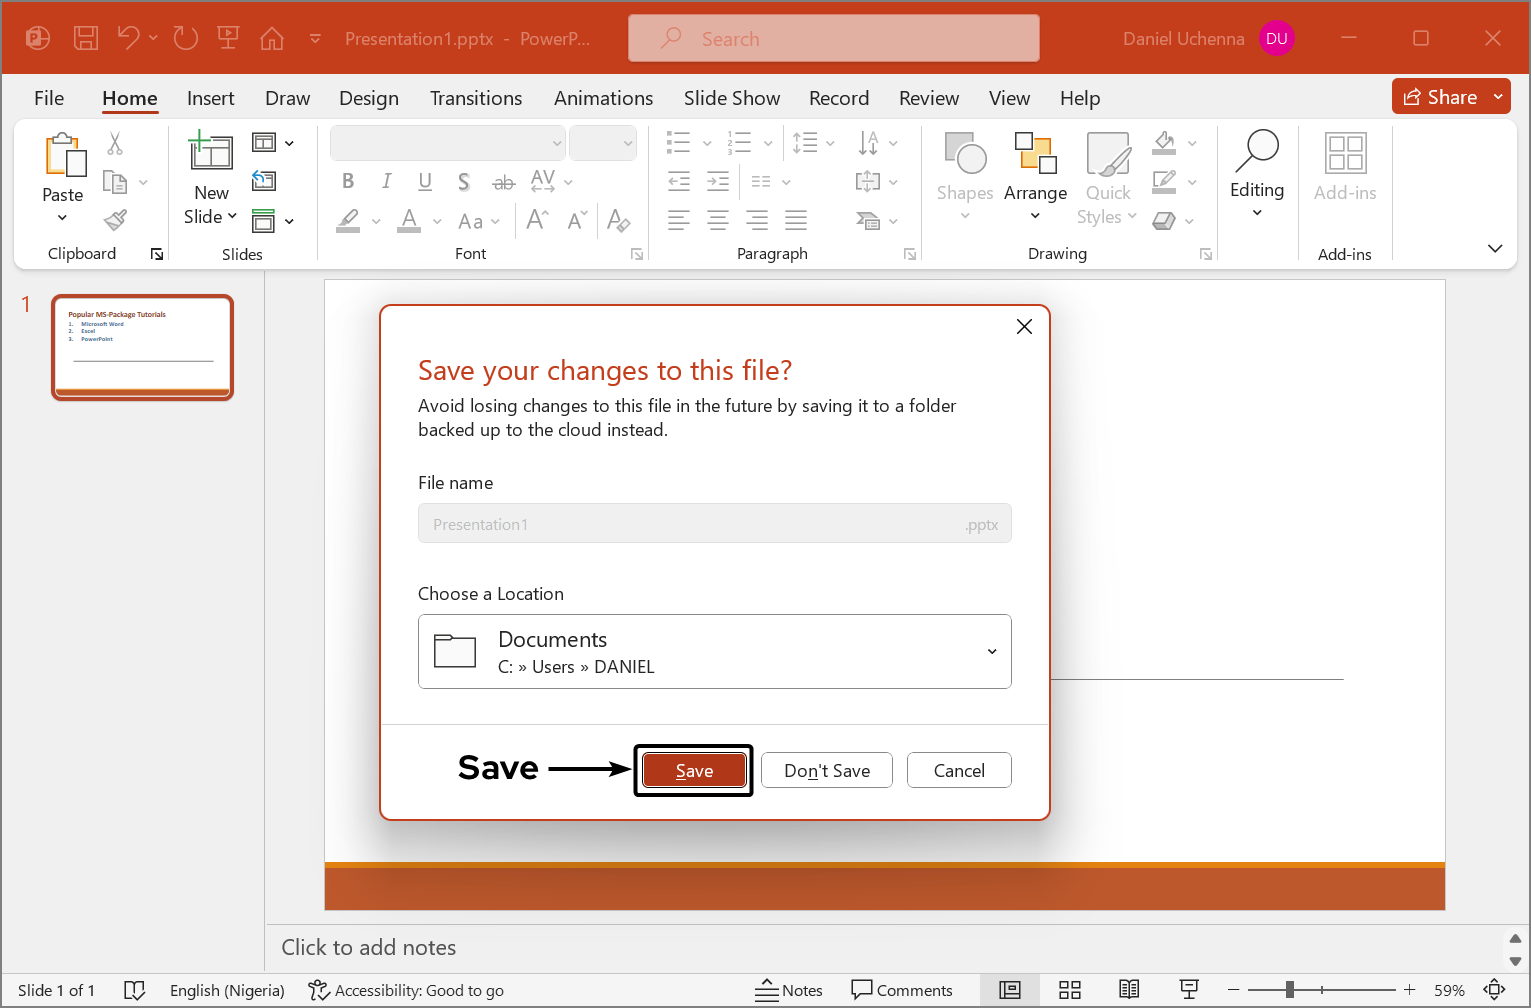The height and width of the screenshot is (1008, 1531).
Task: Open the Slide Sorter view icon
Action: 1070,990
